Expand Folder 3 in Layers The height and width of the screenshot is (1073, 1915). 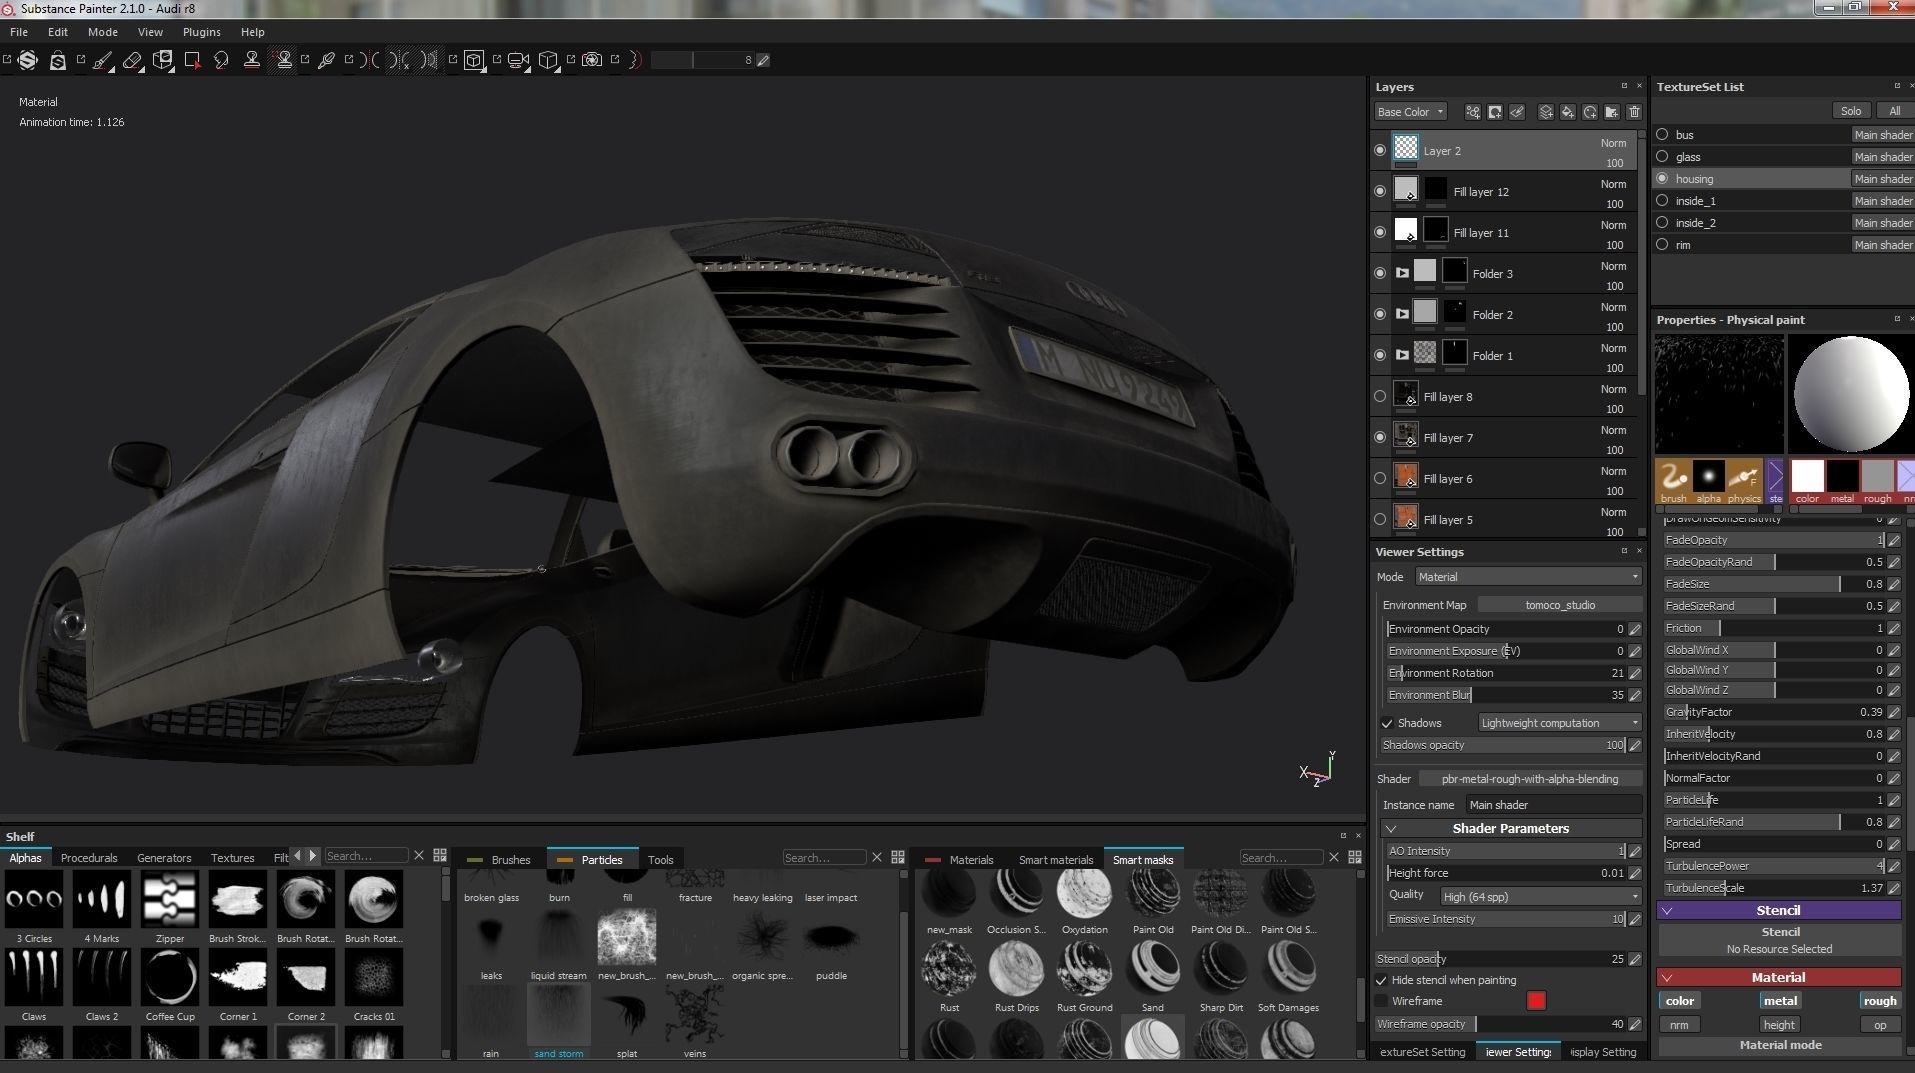click(1402, 273)
